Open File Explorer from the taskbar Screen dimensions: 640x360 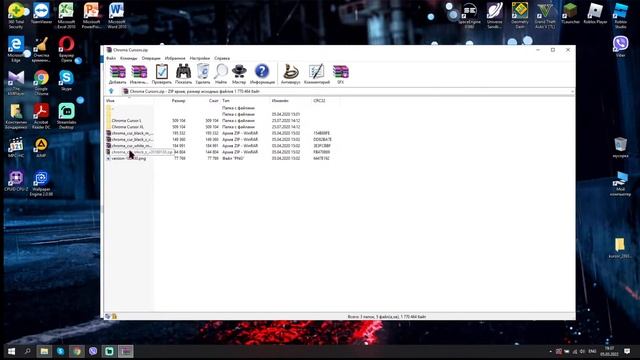pyautogui.click(x=44, y=351)
